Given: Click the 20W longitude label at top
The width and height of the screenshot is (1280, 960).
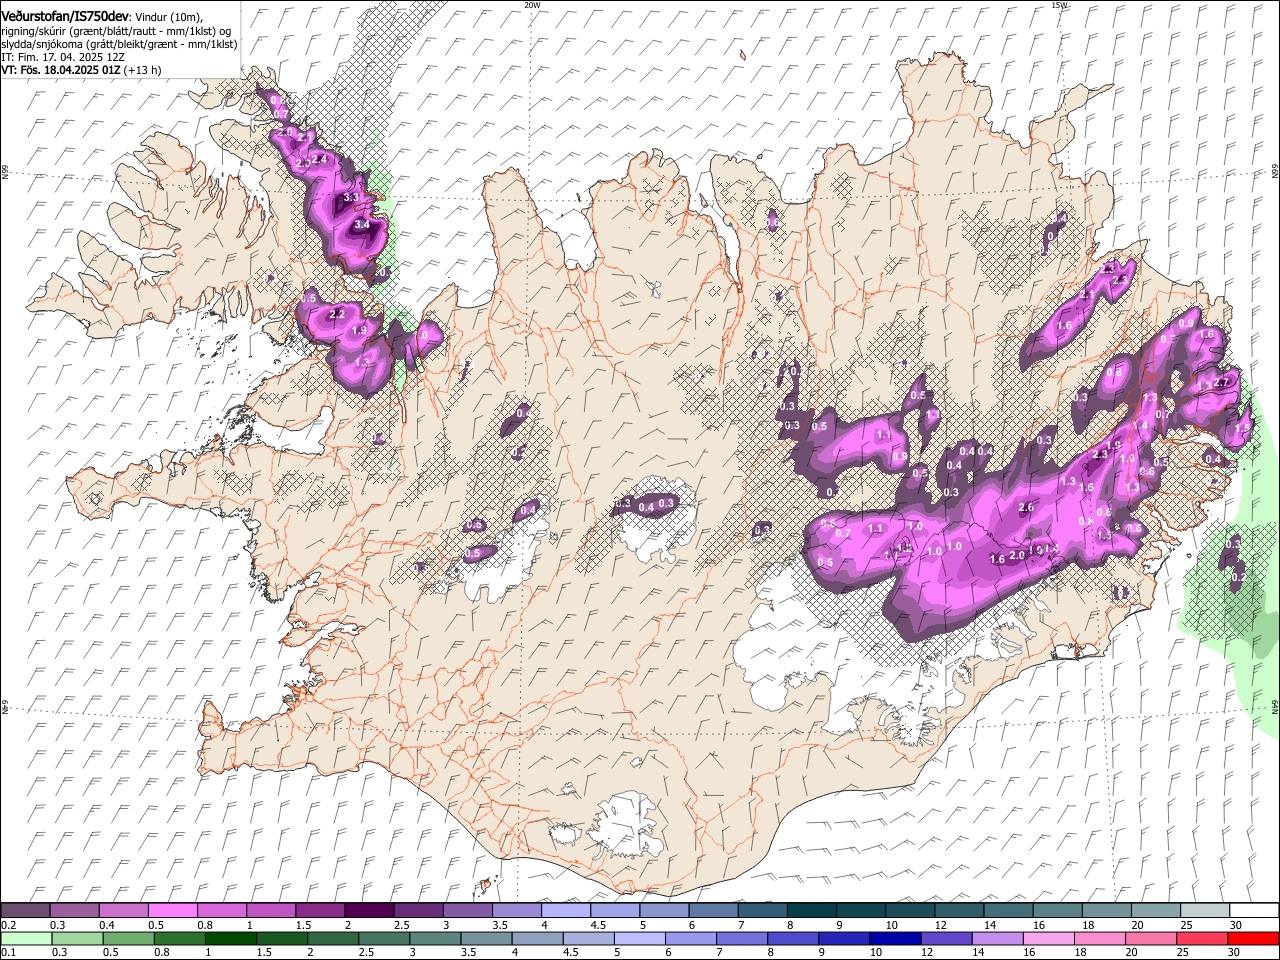Looking at the screenshot, I should [x=532, y=5].
